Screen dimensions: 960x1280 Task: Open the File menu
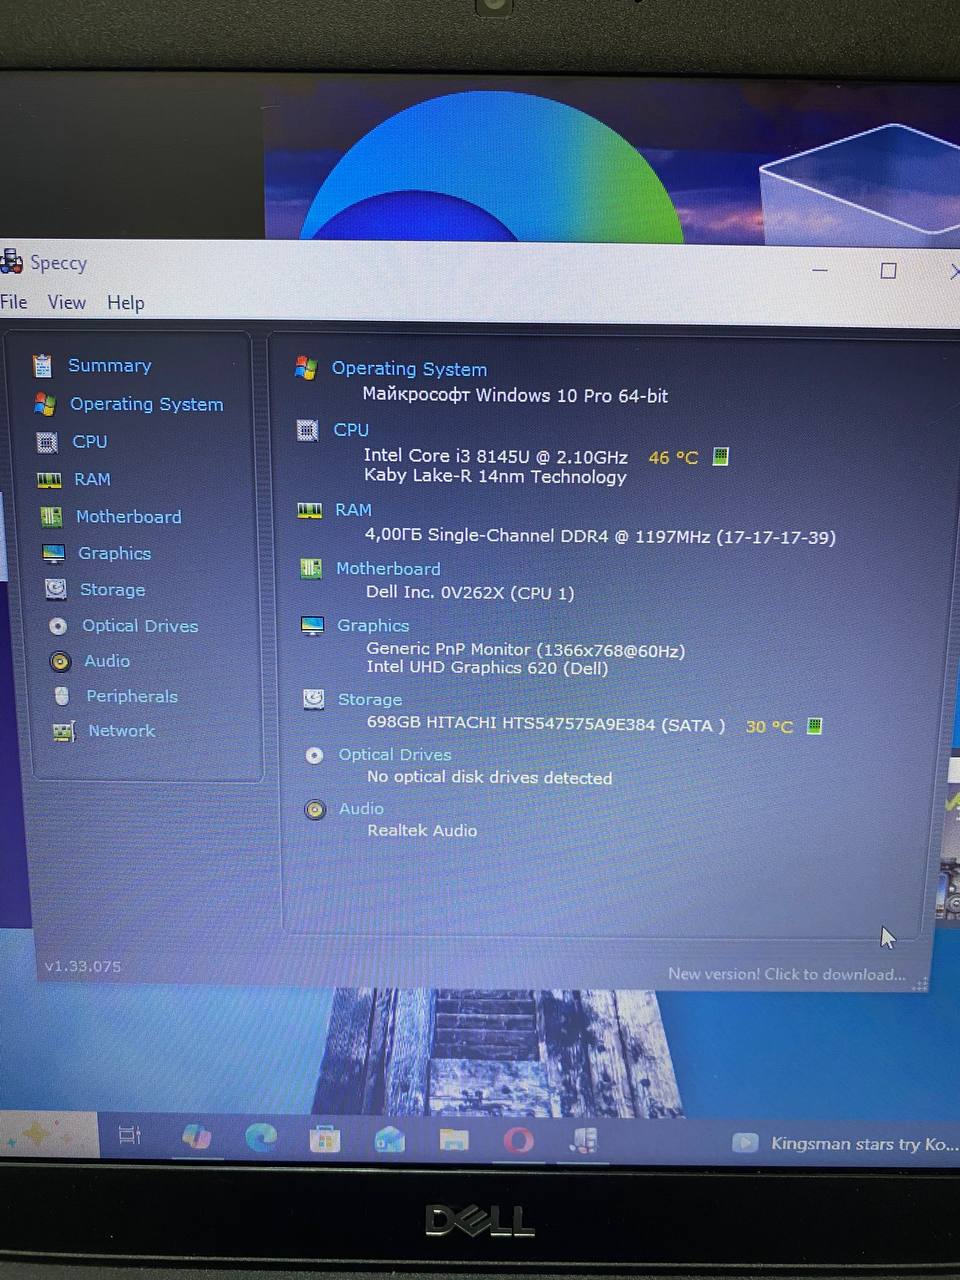[x=14, y=302]
